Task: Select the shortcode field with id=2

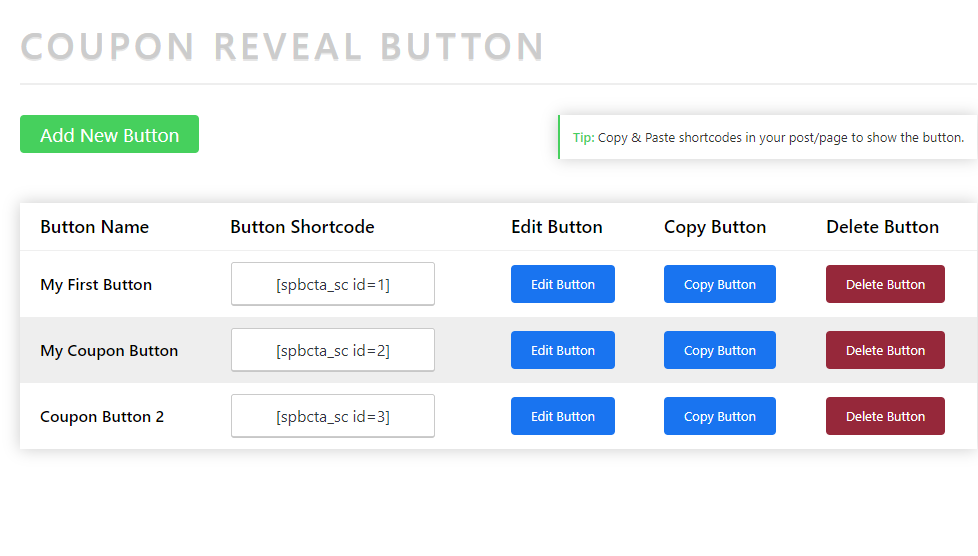Action: click(x=332, y=350)
